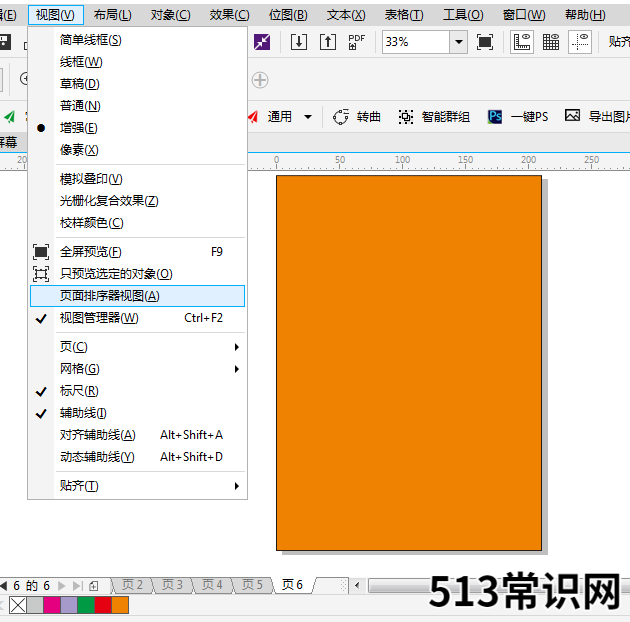Viewport: 630px width, 622px height.
Task: Switch to the 页 5 page tab
Action: 252,585
